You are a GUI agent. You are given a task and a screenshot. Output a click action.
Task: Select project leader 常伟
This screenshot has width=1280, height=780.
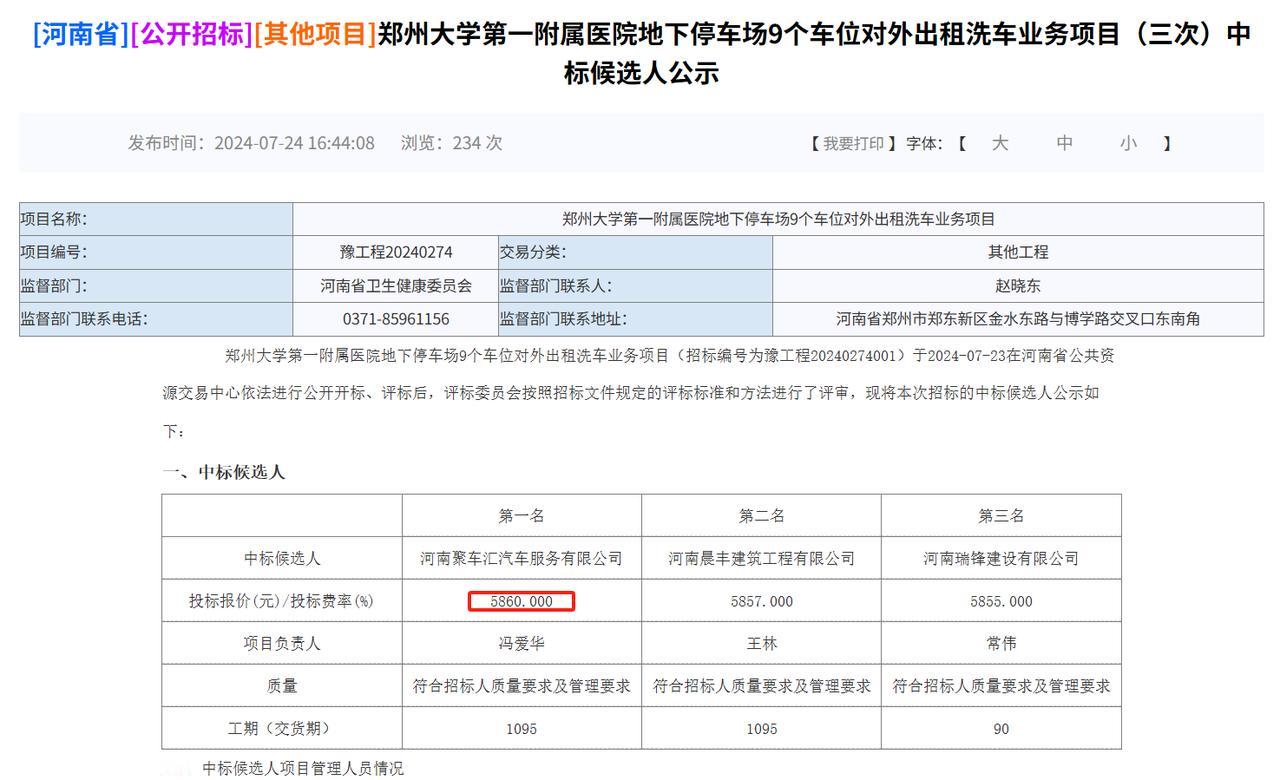coord(1002,644)
